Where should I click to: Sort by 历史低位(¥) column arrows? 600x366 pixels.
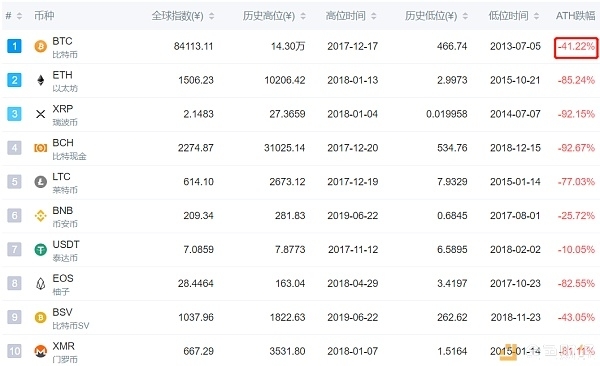pos(465,16)
